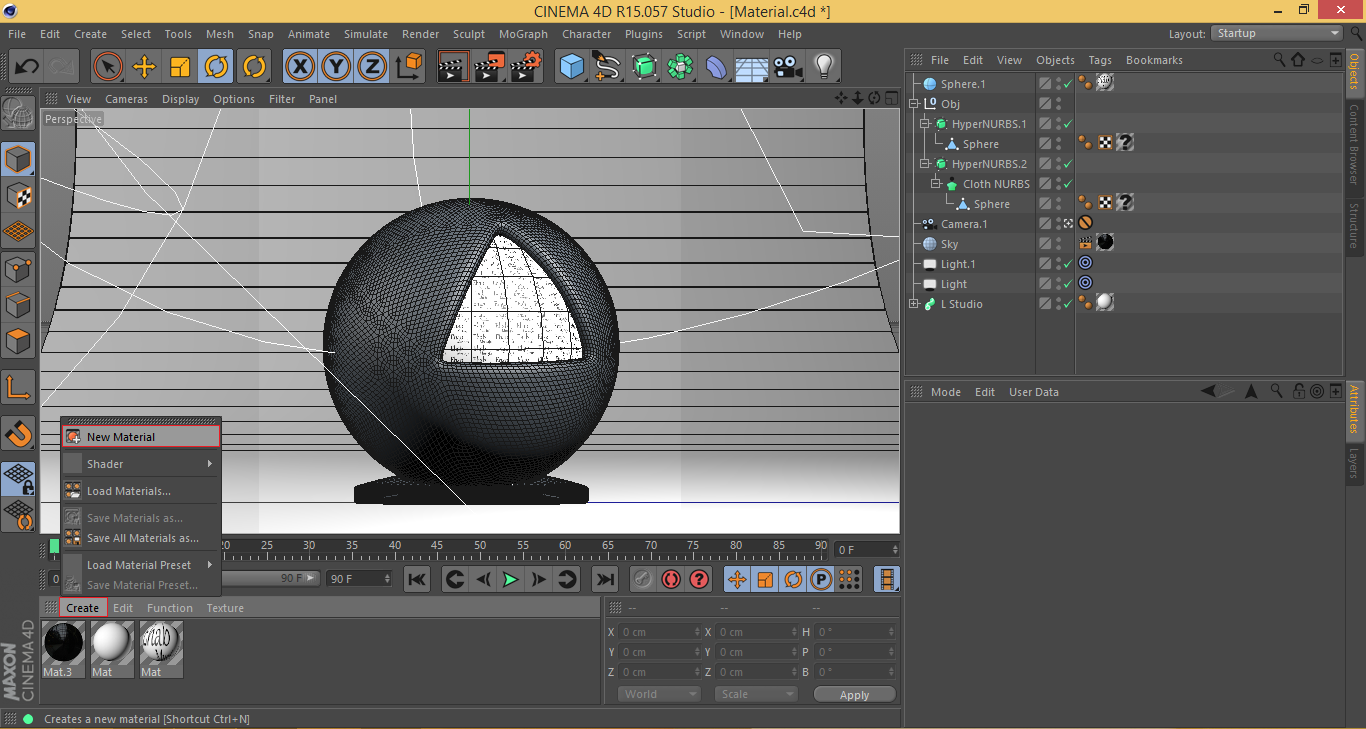
Task: Click the Apply button
Action: coord(854,695)
